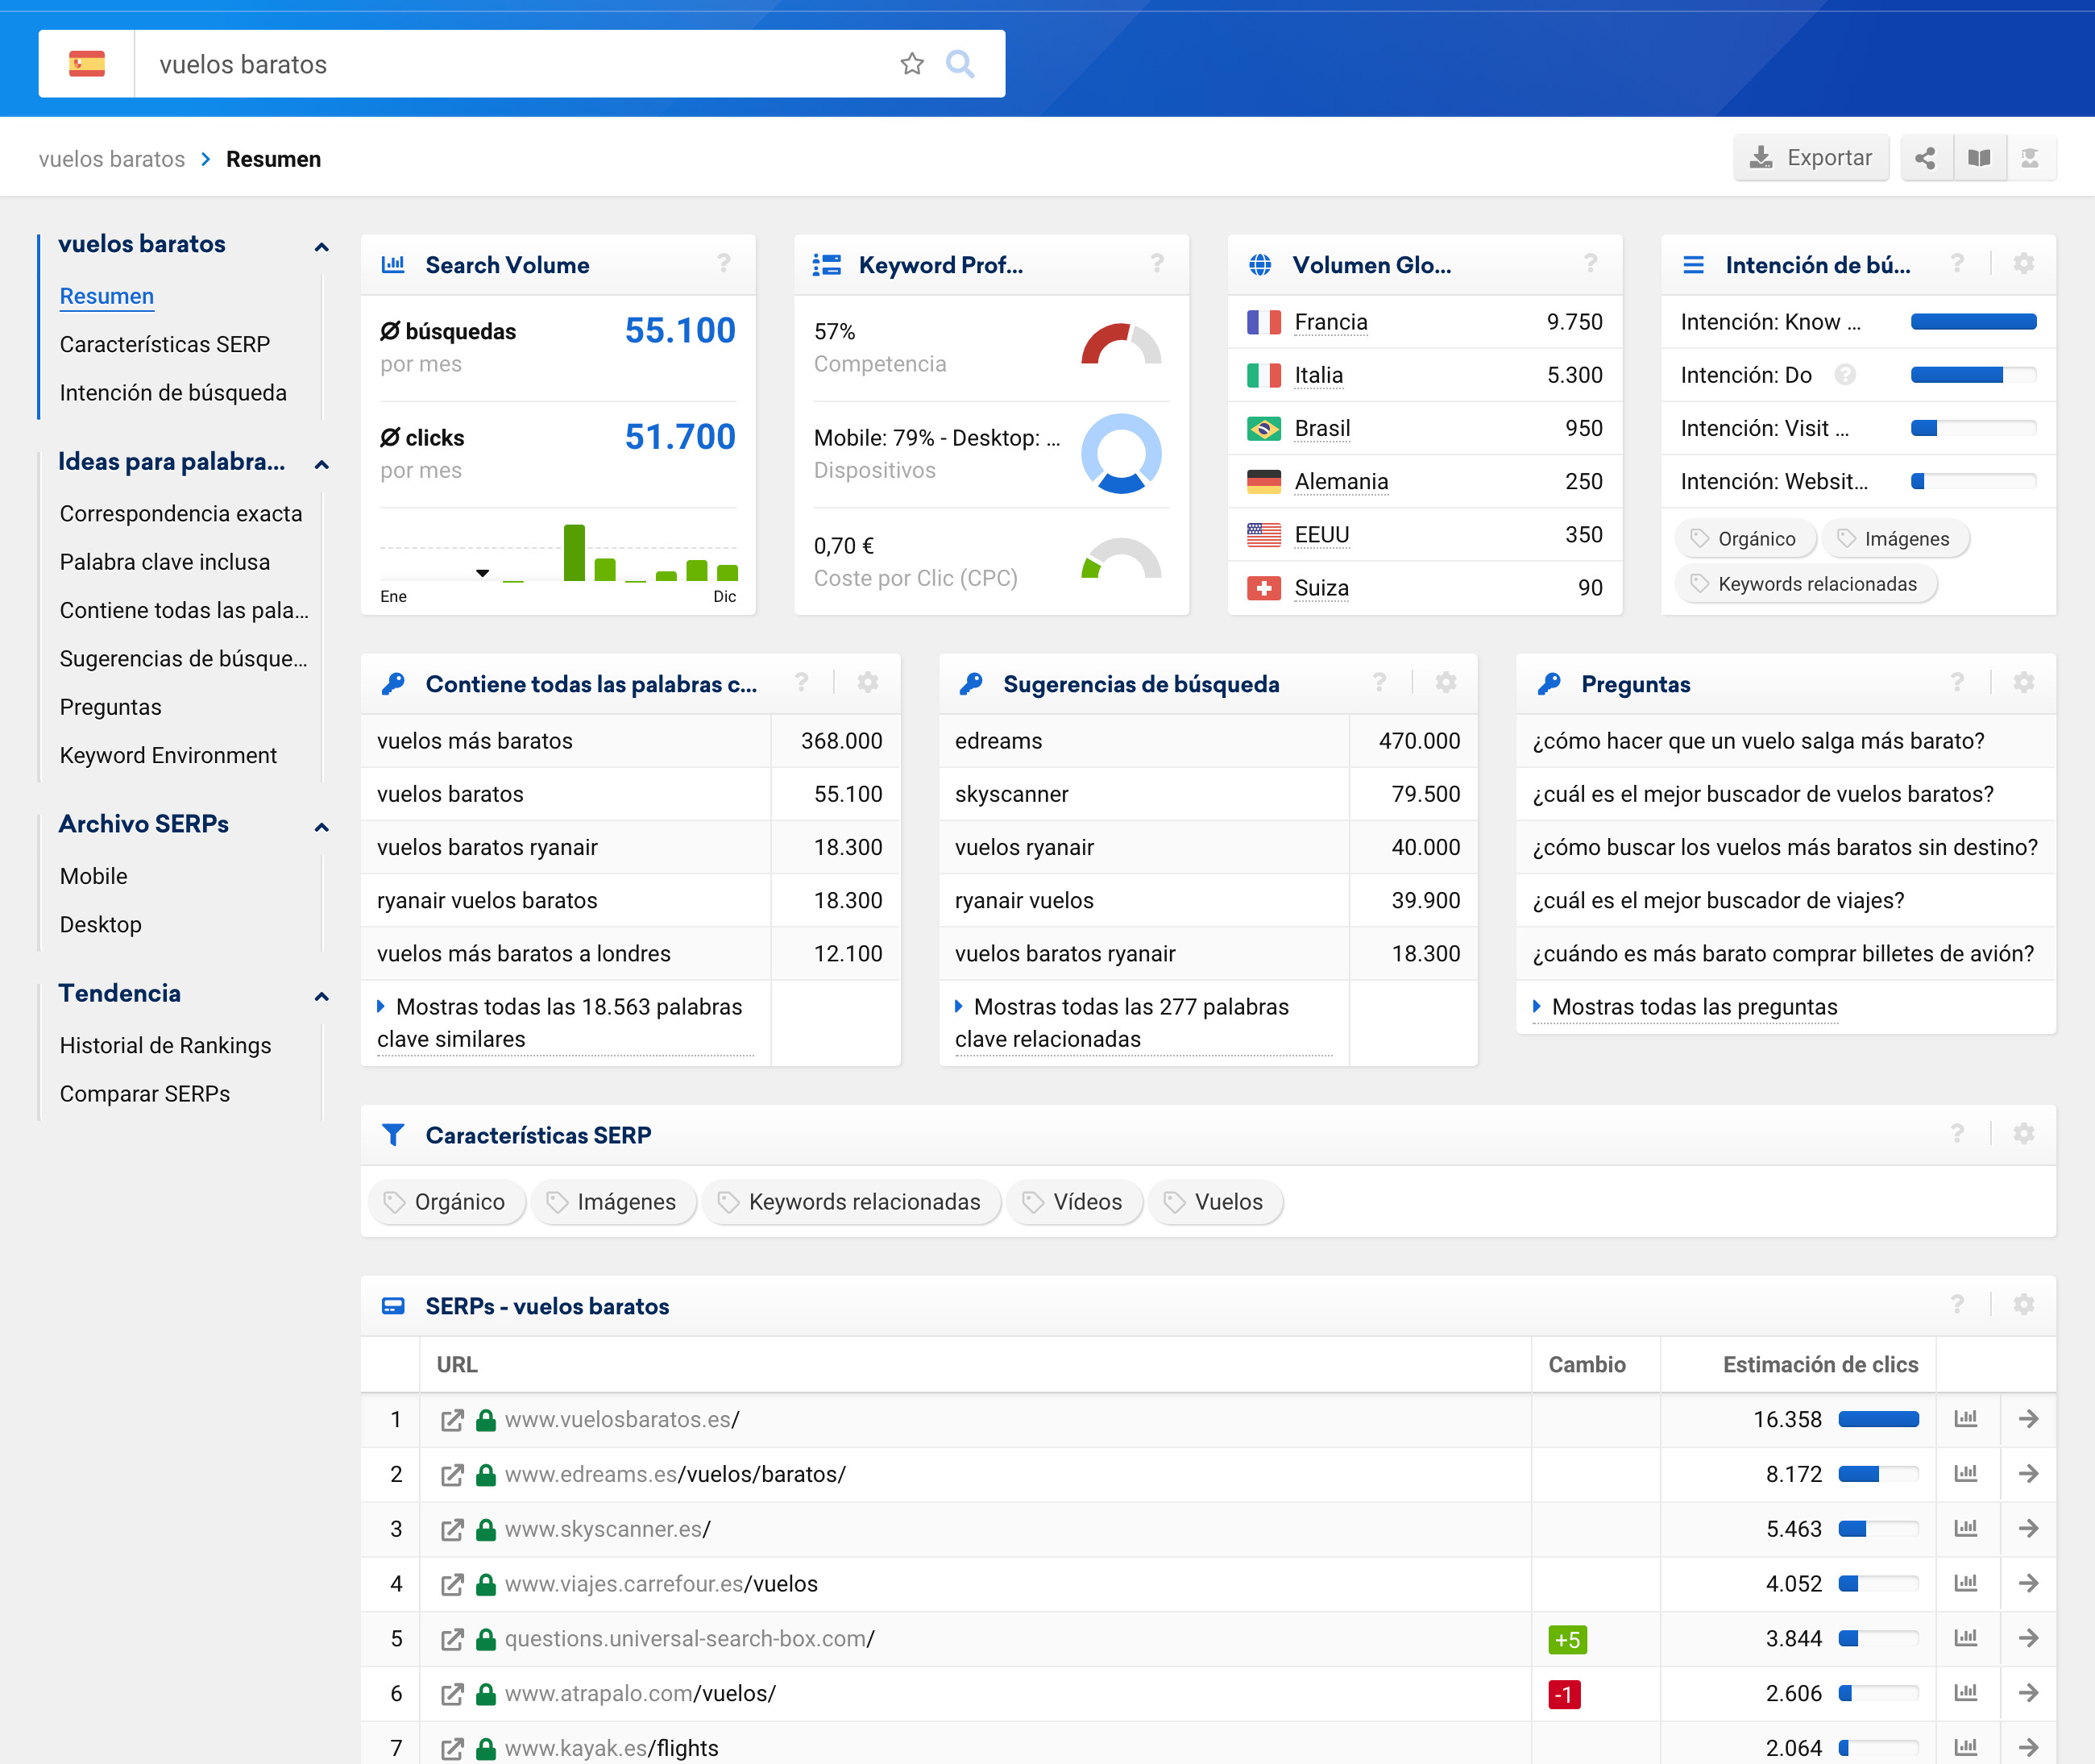Open Características SERP in sidebar

coord(165,344)
